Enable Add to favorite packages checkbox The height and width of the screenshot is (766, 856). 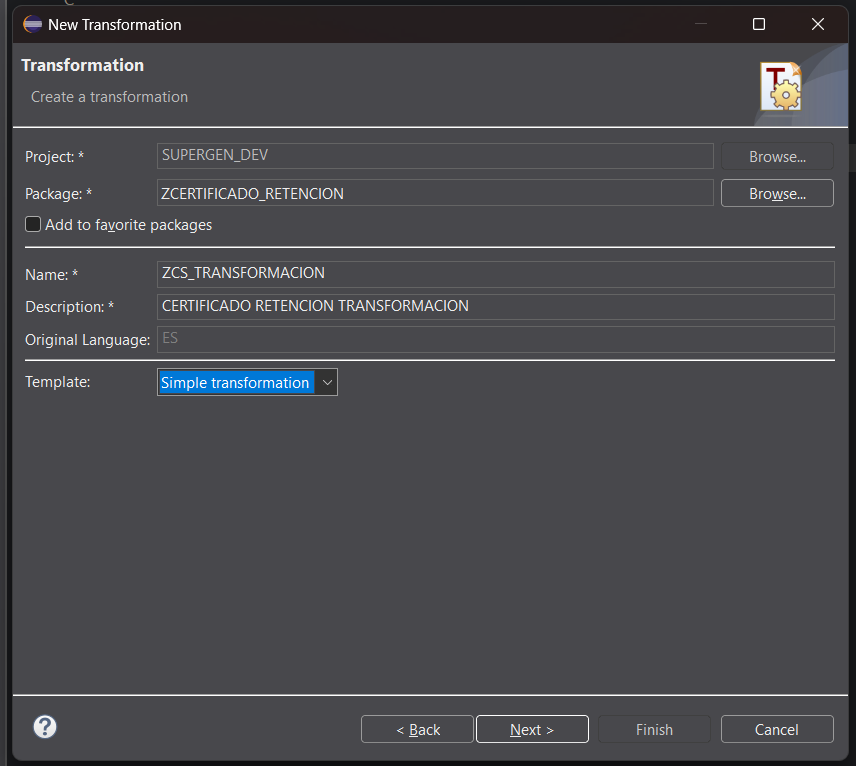[x=34, y=225]
